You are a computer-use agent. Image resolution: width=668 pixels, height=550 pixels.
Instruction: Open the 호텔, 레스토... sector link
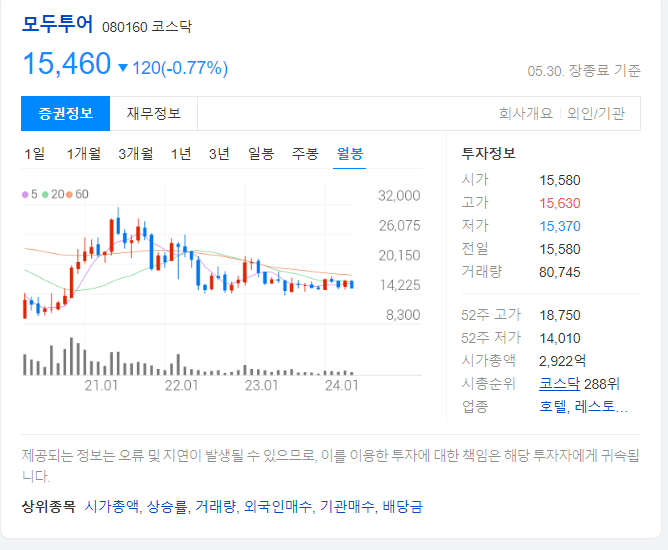(583, 406)
